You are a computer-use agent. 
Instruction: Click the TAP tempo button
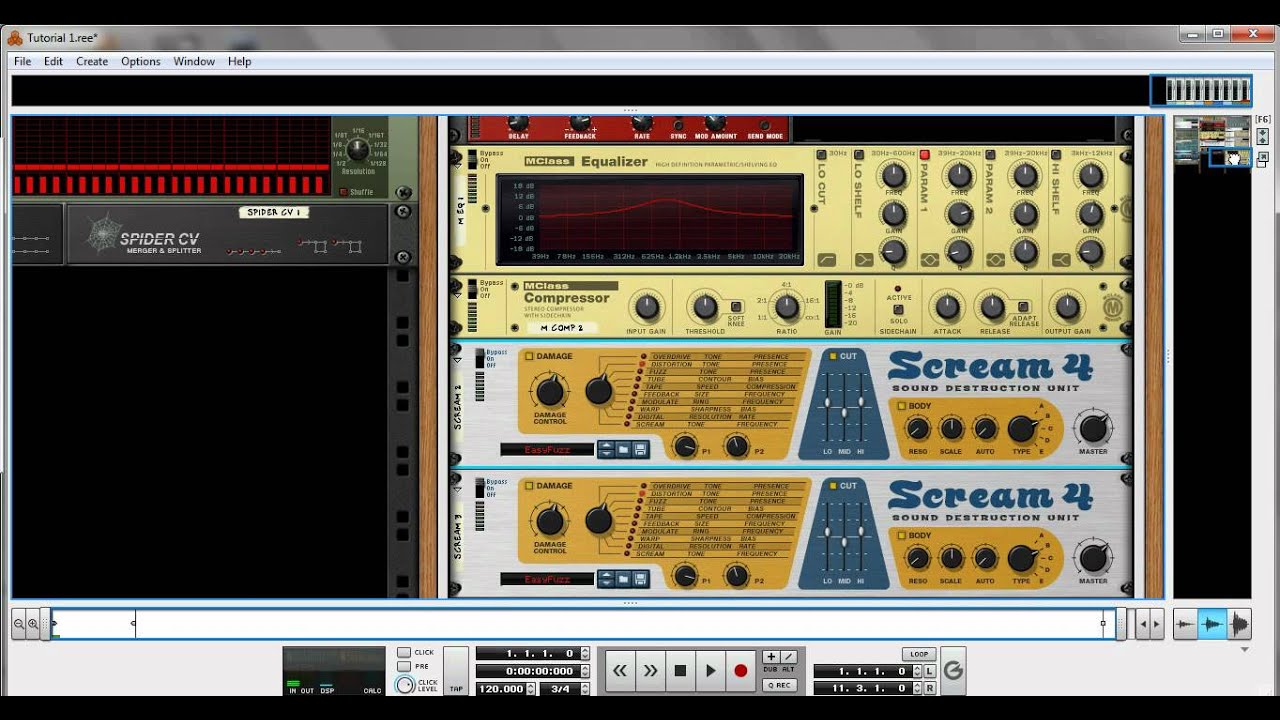pos(455,670)
